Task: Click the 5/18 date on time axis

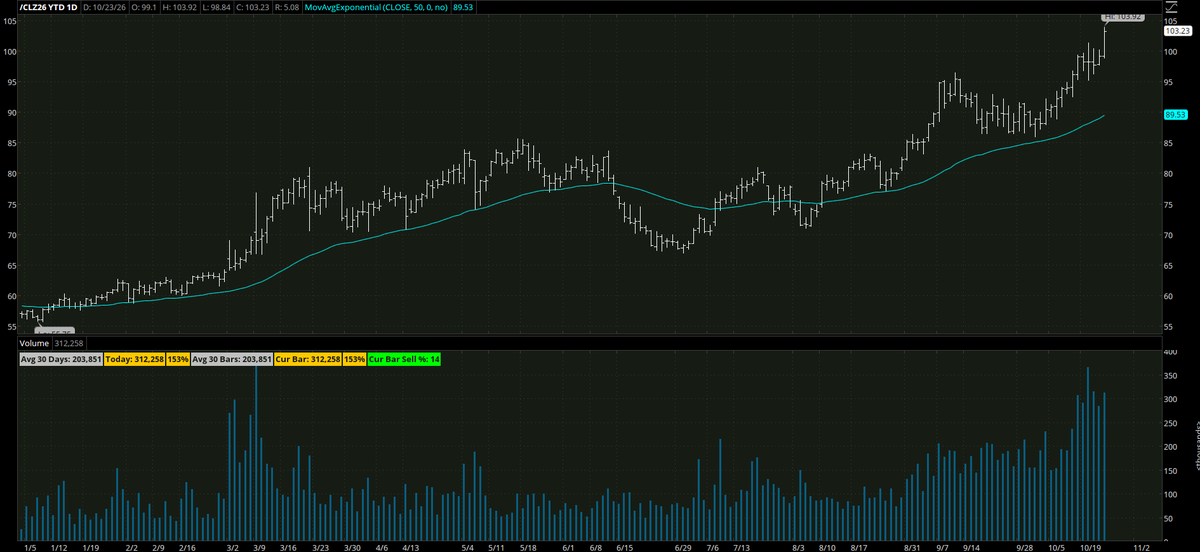Action: [x=527, y=547]
